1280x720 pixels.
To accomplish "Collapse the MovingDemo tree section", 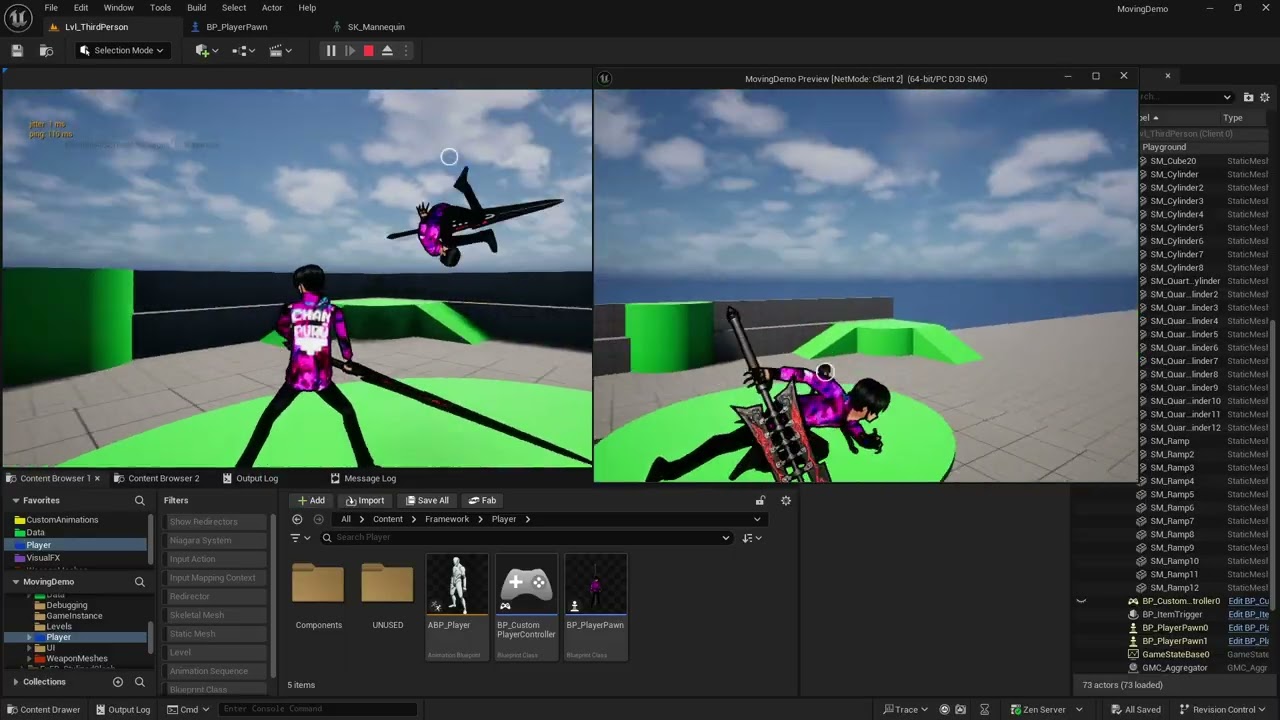I will pyautogui.click(x=16, y=581).
